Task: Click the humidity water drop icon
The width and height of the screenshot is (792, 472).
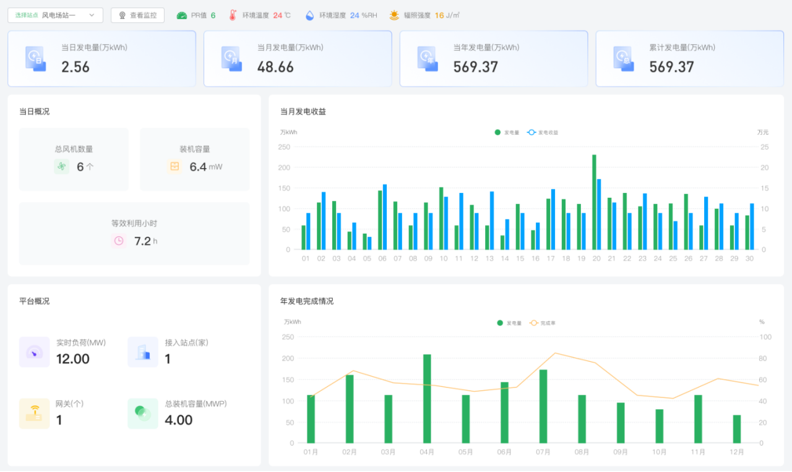Action: (310, 16)
